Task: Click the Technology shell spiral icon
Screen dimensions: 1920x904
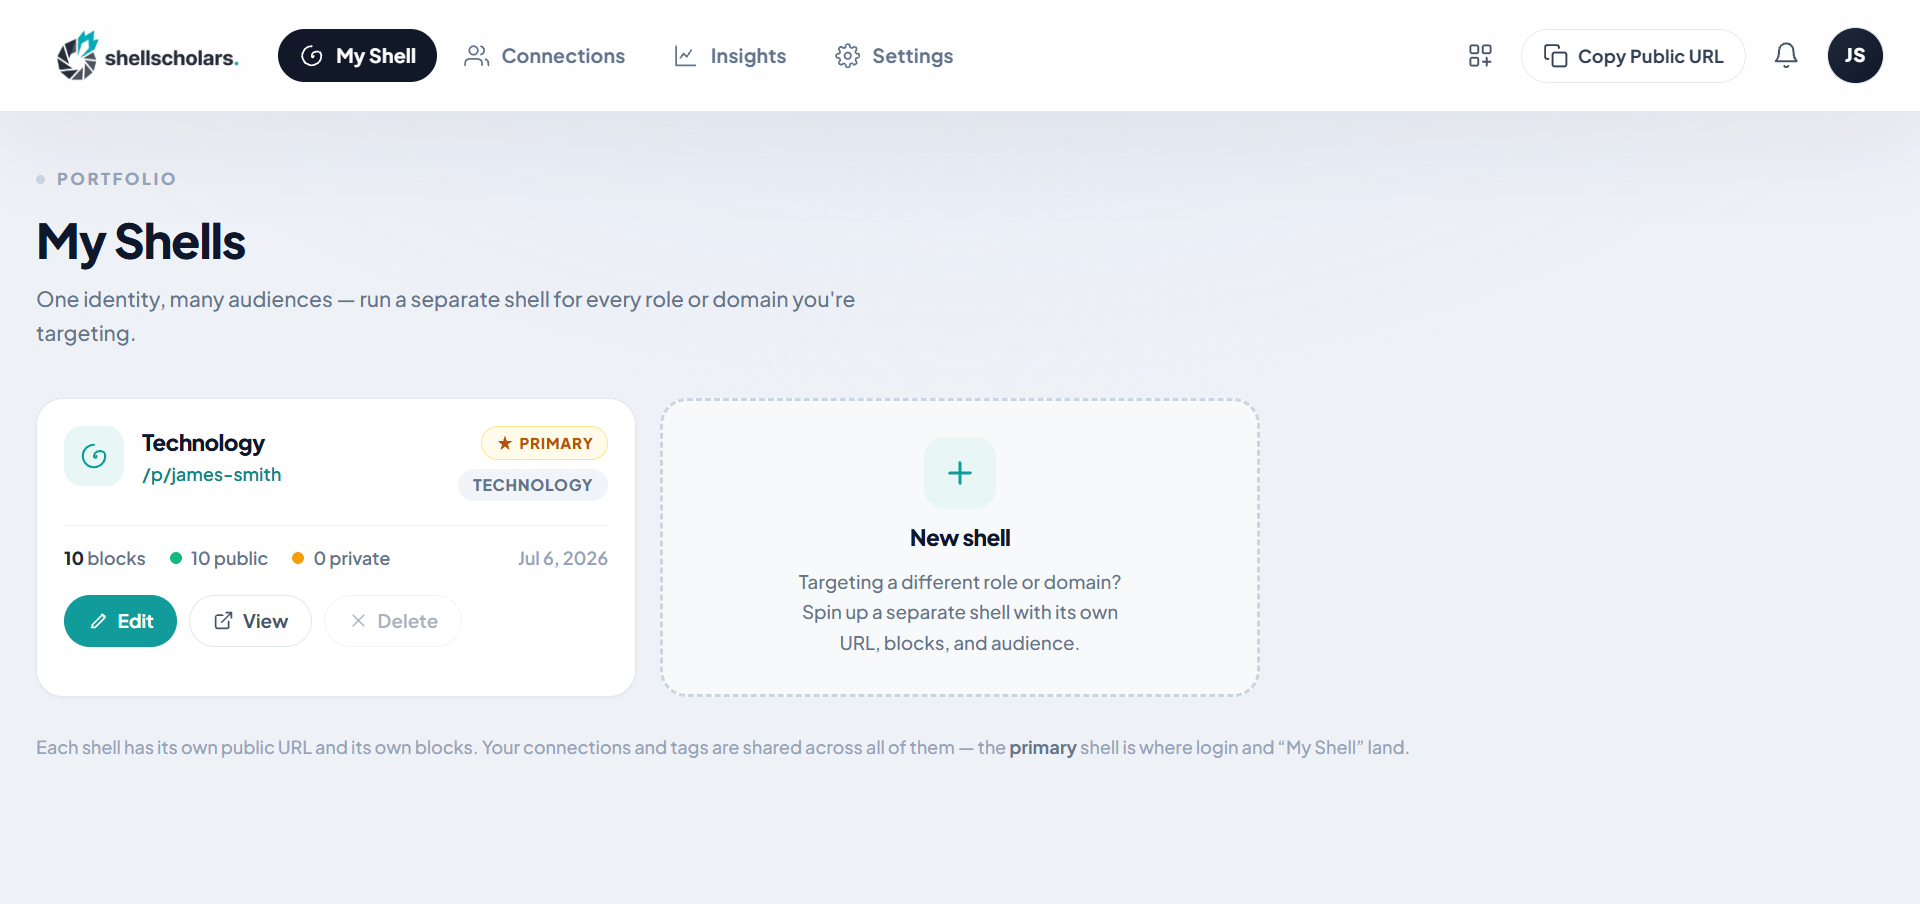Action: [94, 456]
